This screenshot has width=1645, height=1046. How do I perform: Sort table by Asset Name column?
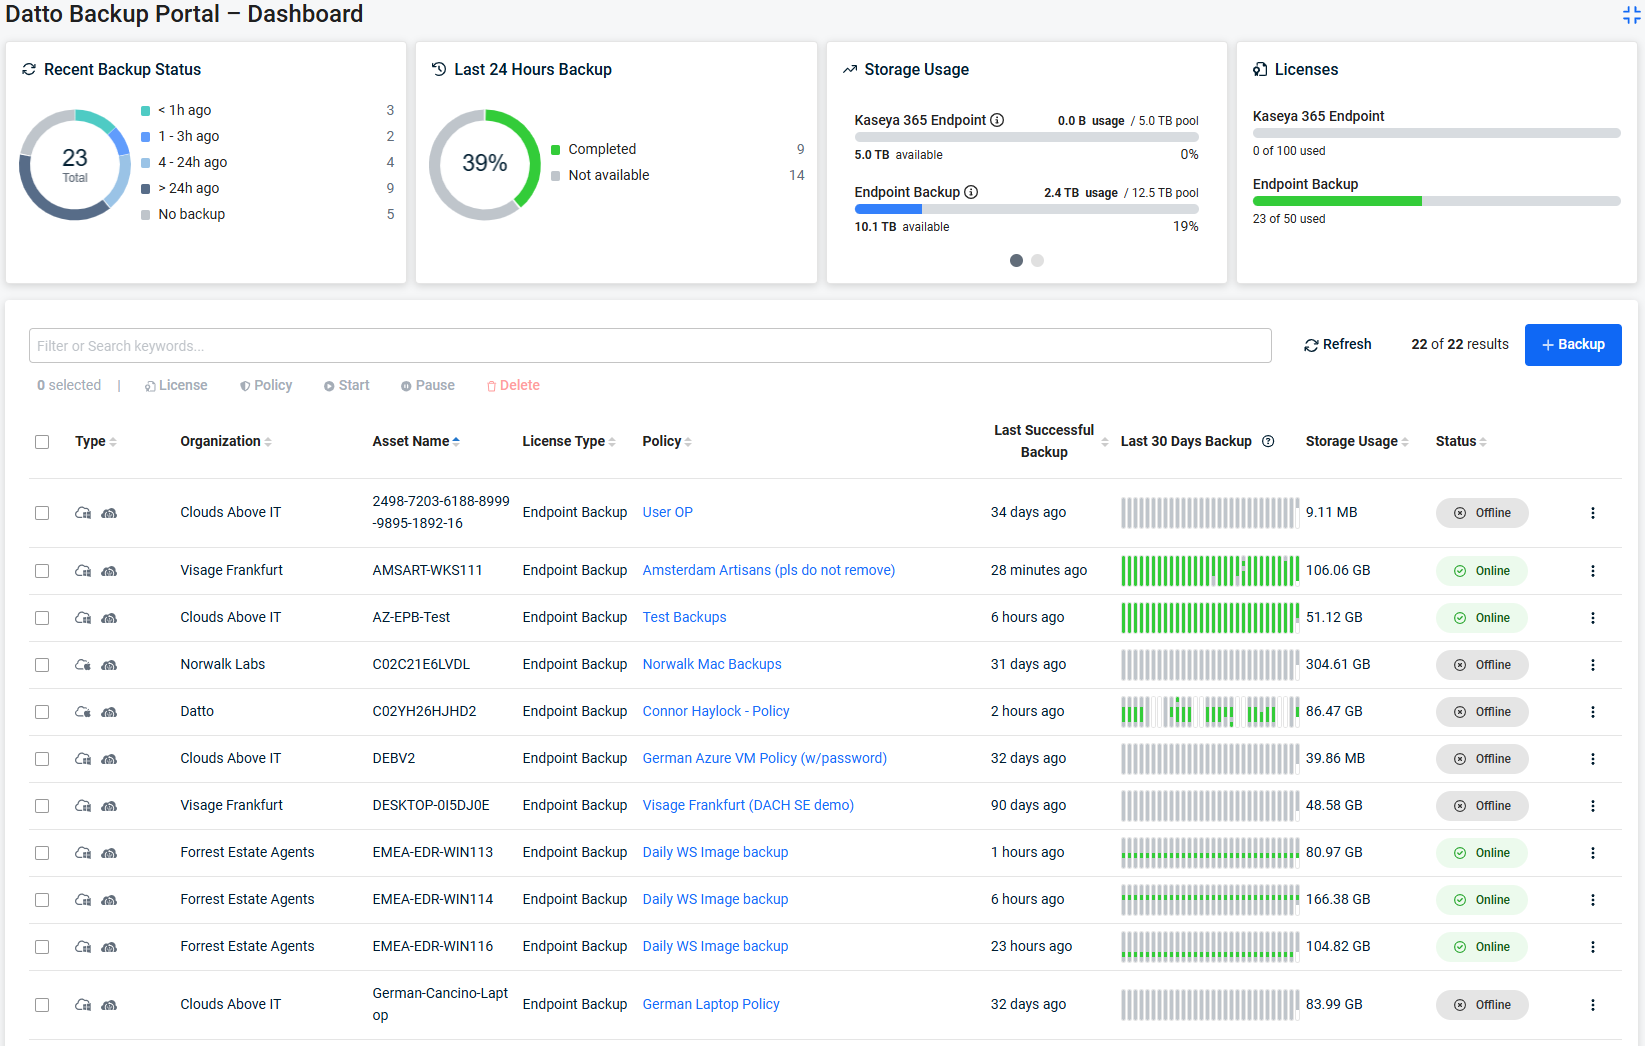(416, 441)
